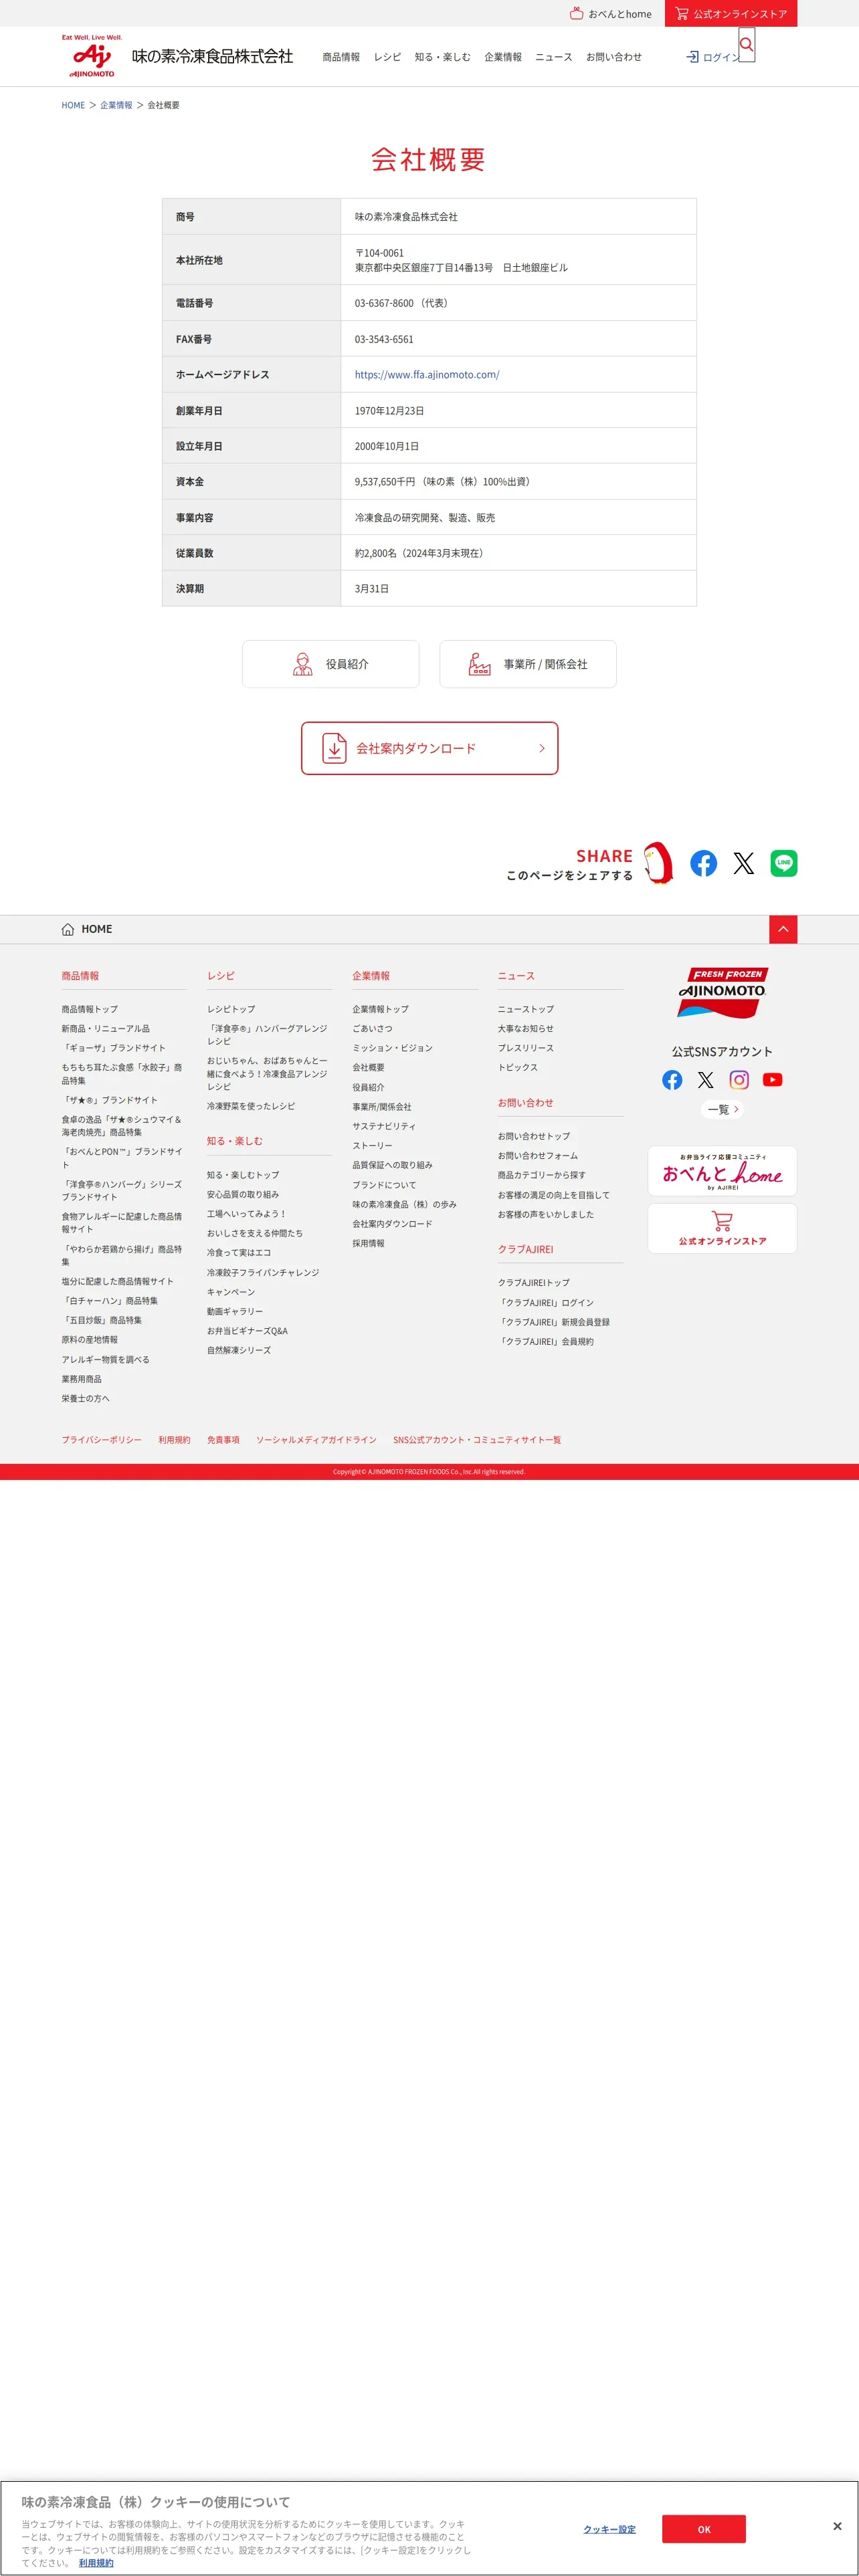
Task: Open 免責事項 in the footer
Action: point(223,1440)
